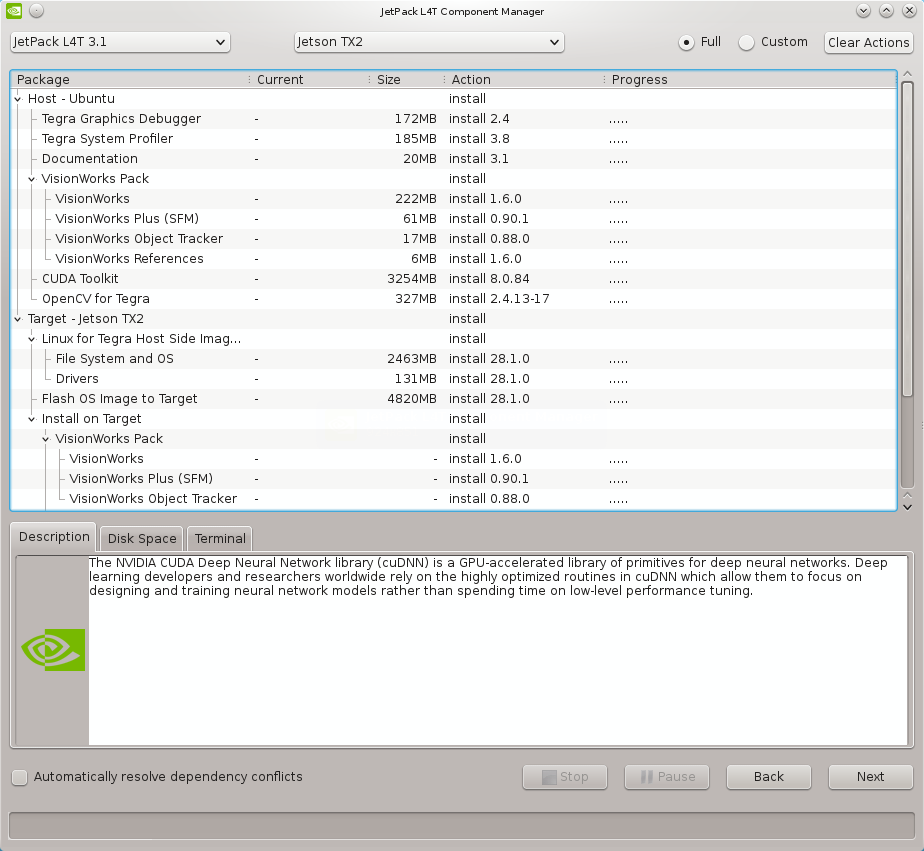Collapse the Host - Ubuntu tree node

(x=18, y=99)
